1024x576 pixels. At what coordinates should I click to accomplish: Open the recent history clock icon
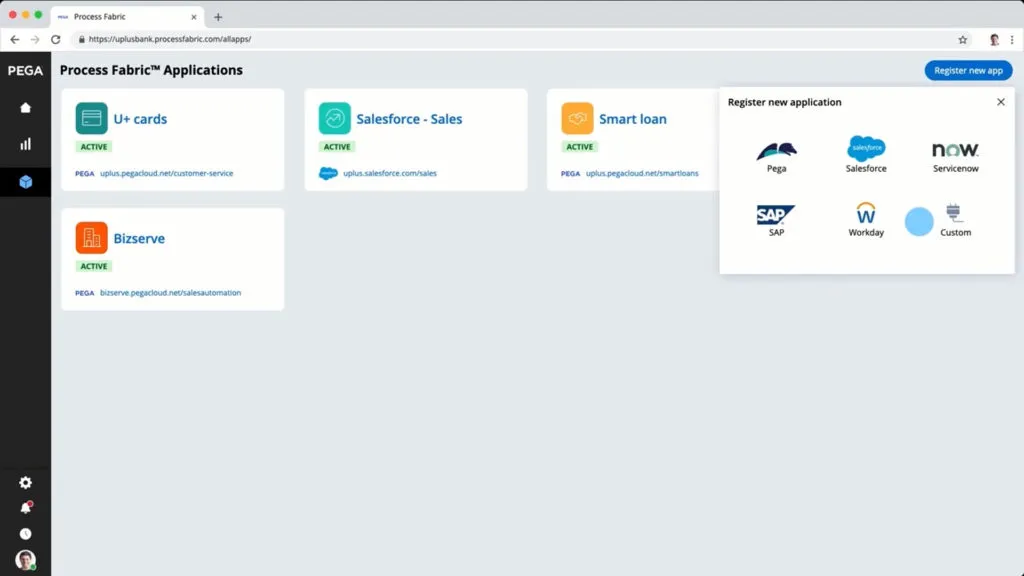point(25,534)
